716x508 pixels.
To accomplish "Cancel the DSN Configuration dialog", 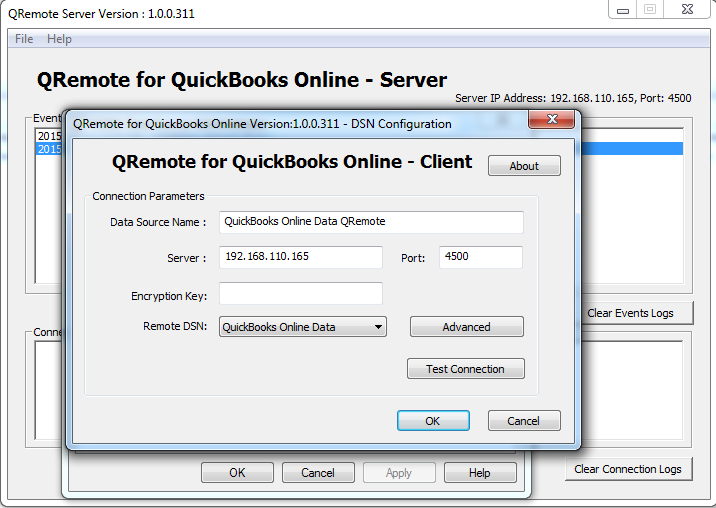I will pyautogui.click(x=524, y=421).
